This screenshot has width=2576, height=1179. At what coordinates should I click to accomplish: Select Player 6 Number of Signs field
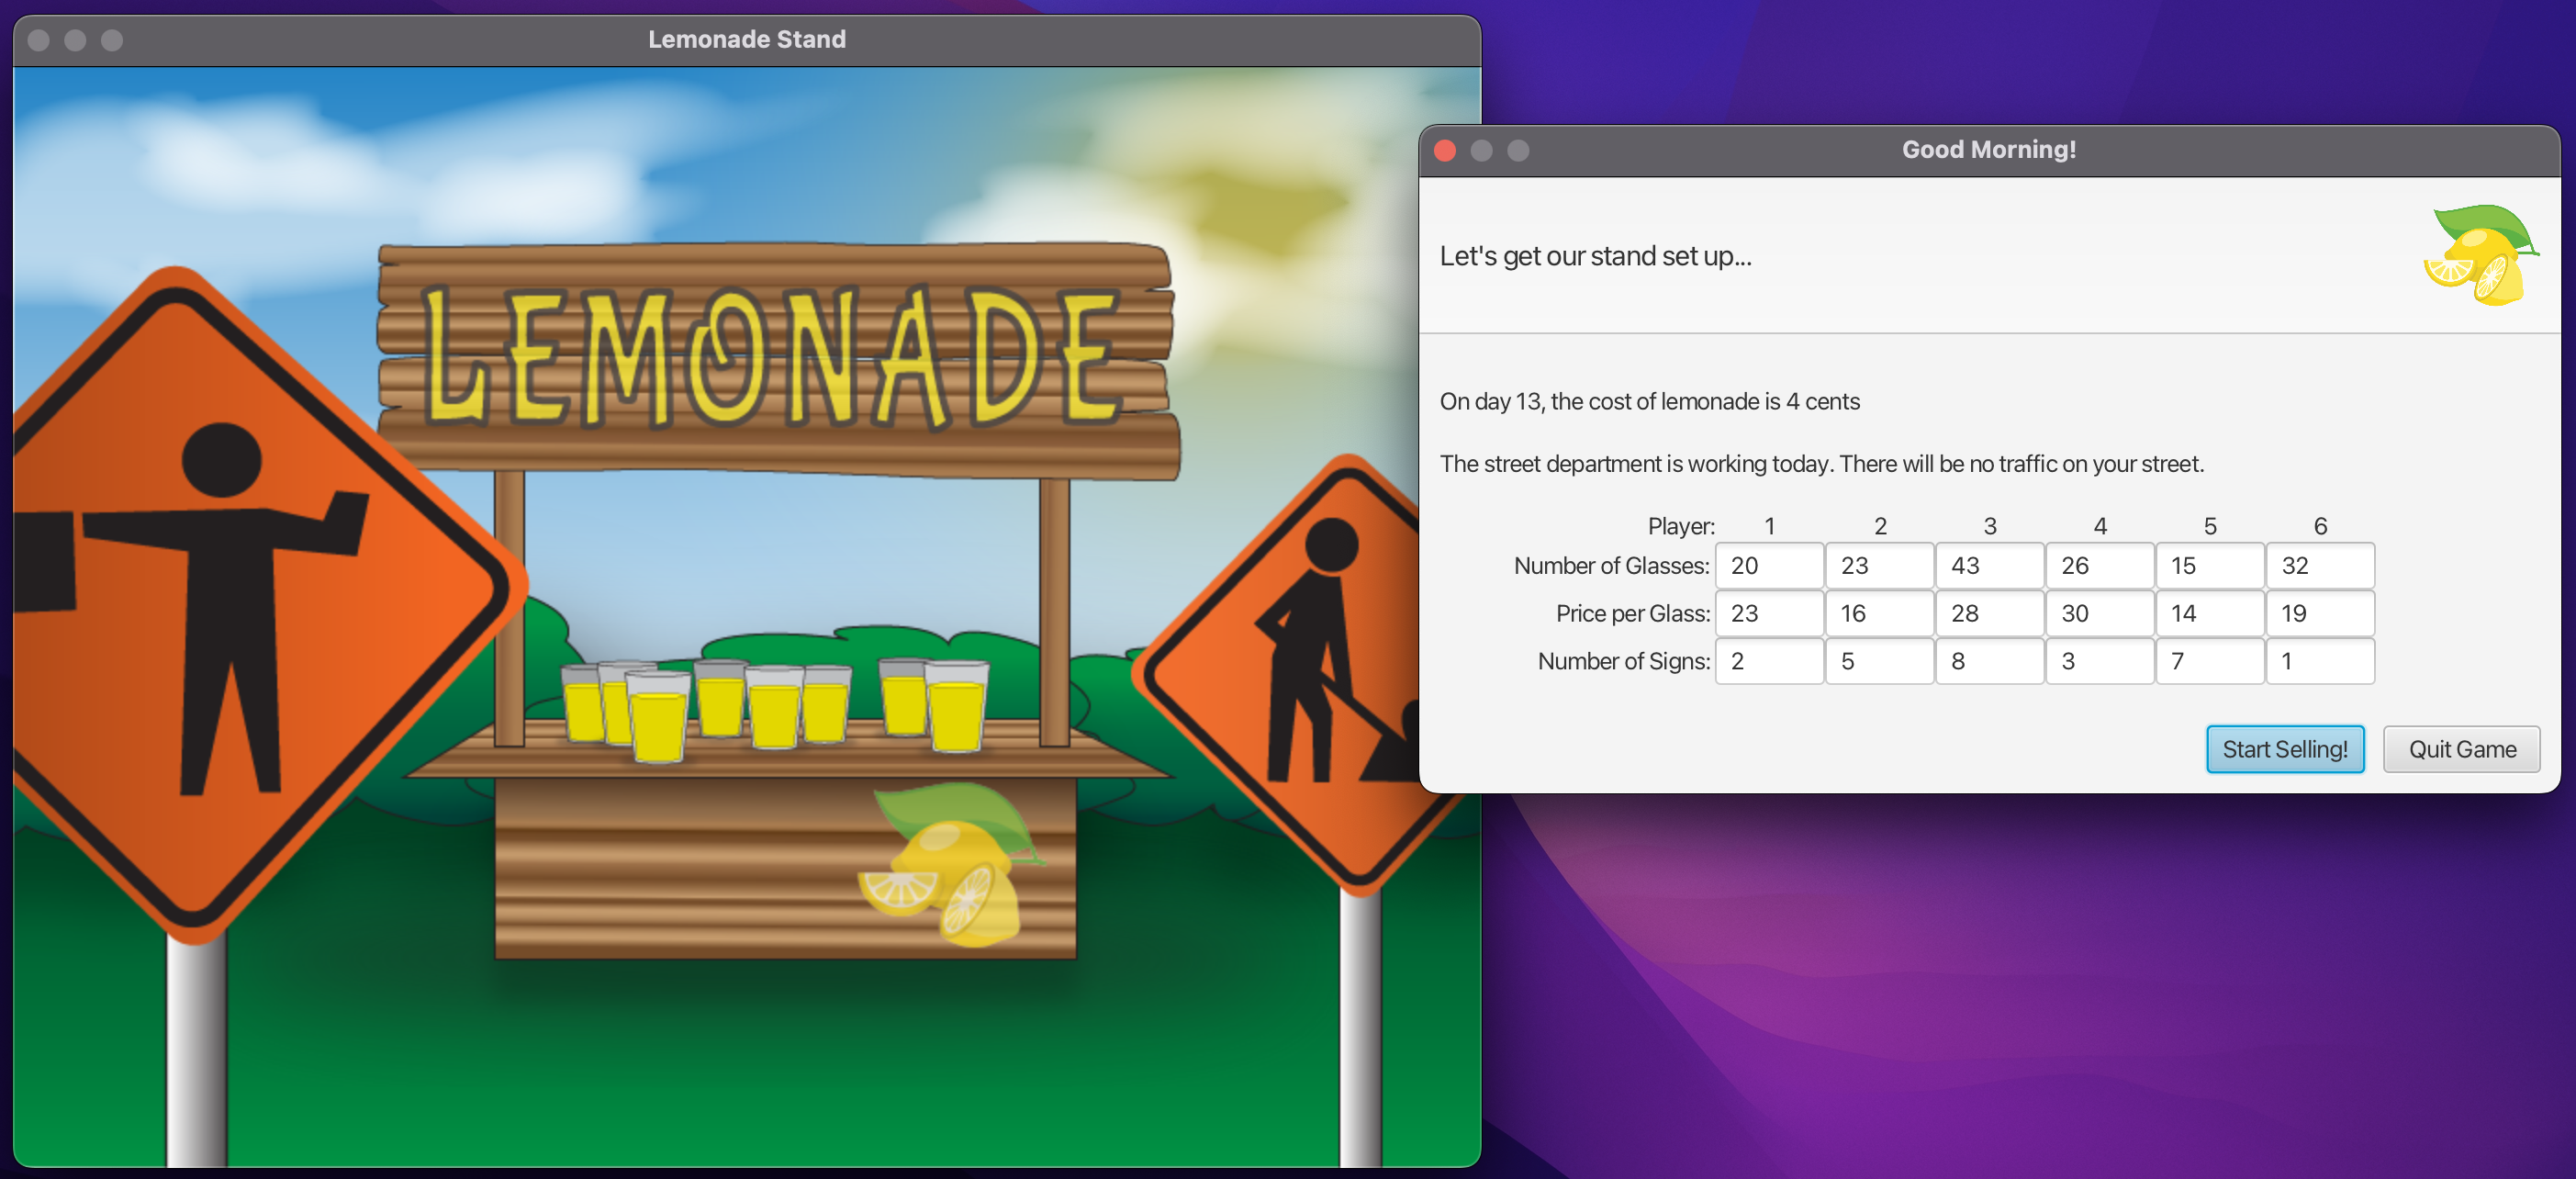(2318, 662)
